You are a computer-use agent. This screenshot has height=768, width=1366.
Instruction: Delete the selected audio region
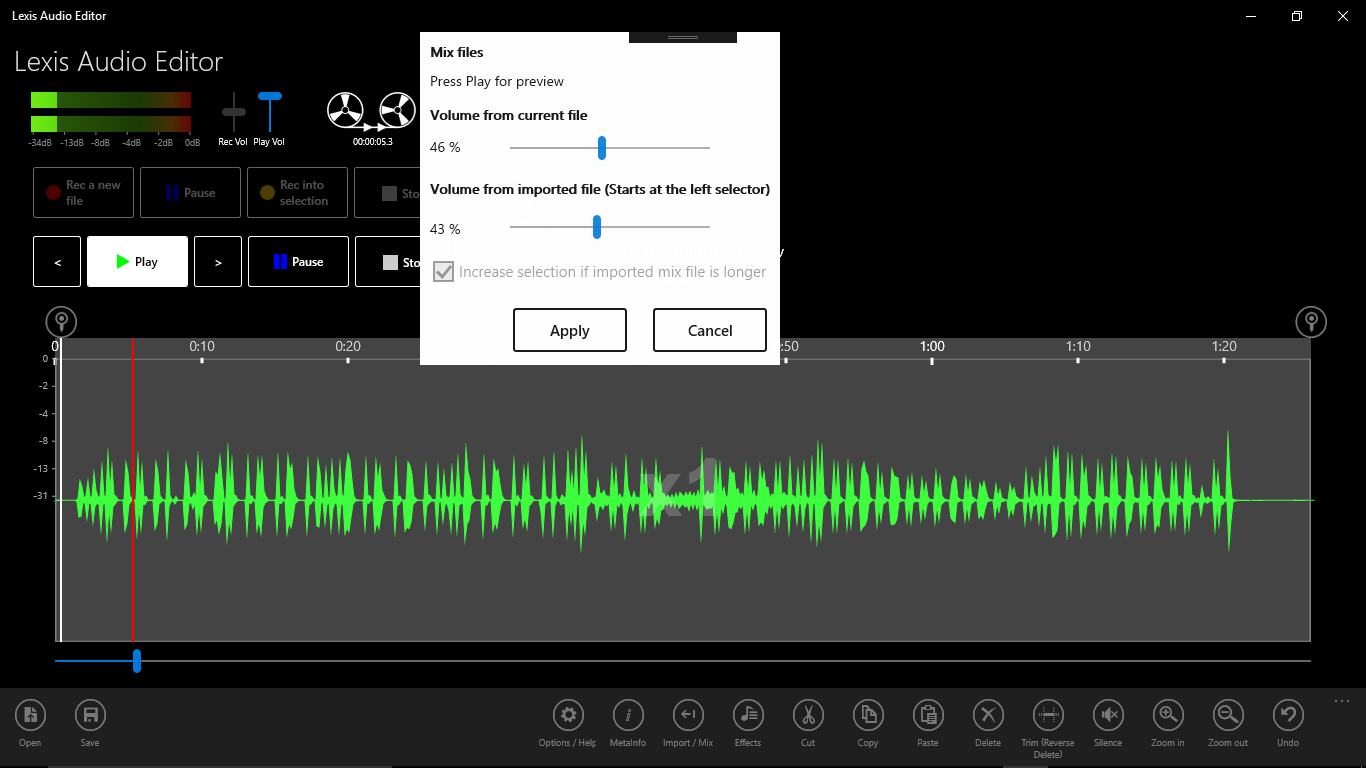point(988,715)
